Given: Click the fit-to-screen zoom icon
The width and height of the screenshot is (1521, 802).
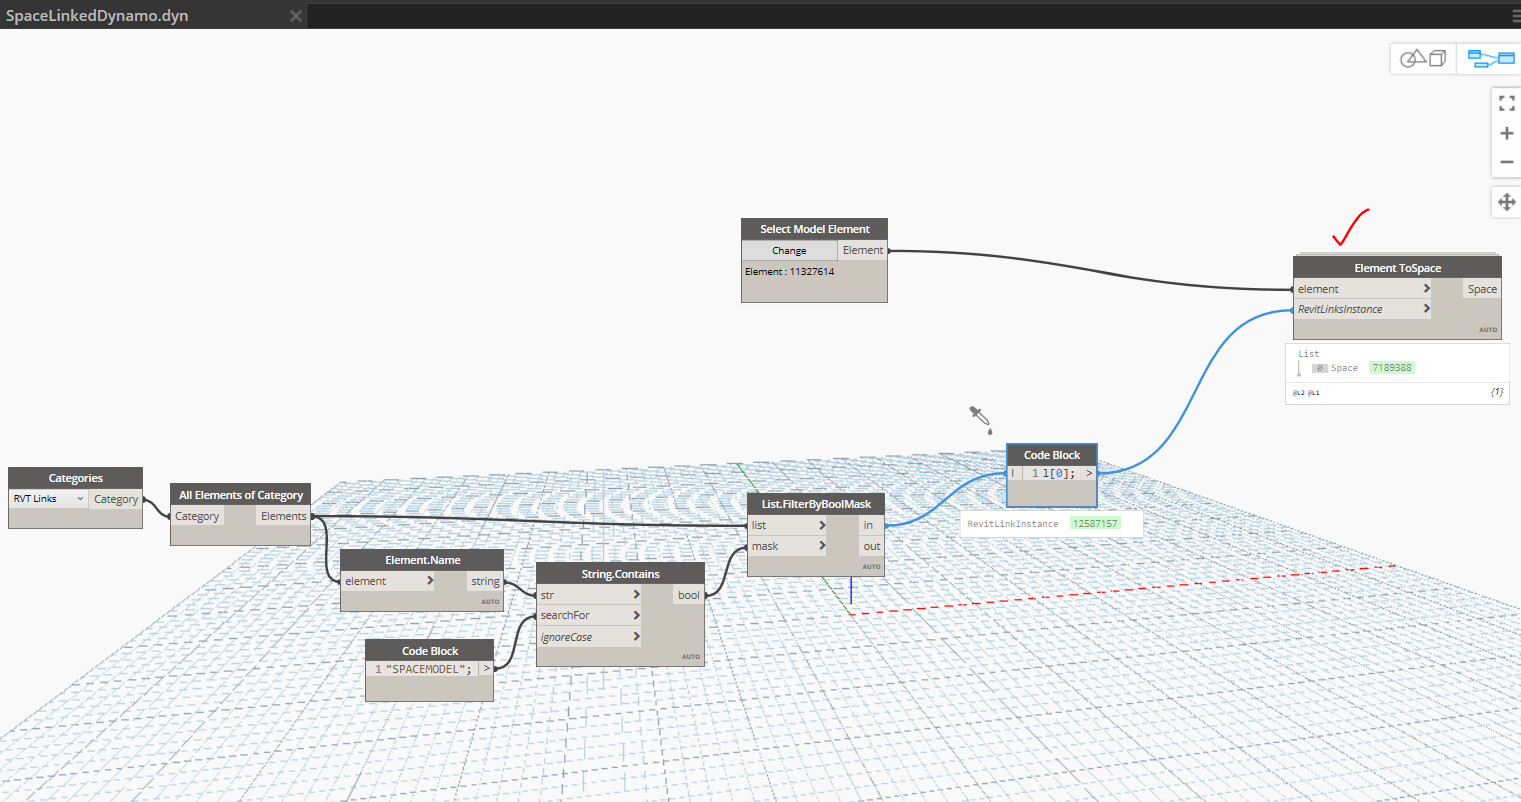Looking at the screenshot, I should pos(1506,102).
